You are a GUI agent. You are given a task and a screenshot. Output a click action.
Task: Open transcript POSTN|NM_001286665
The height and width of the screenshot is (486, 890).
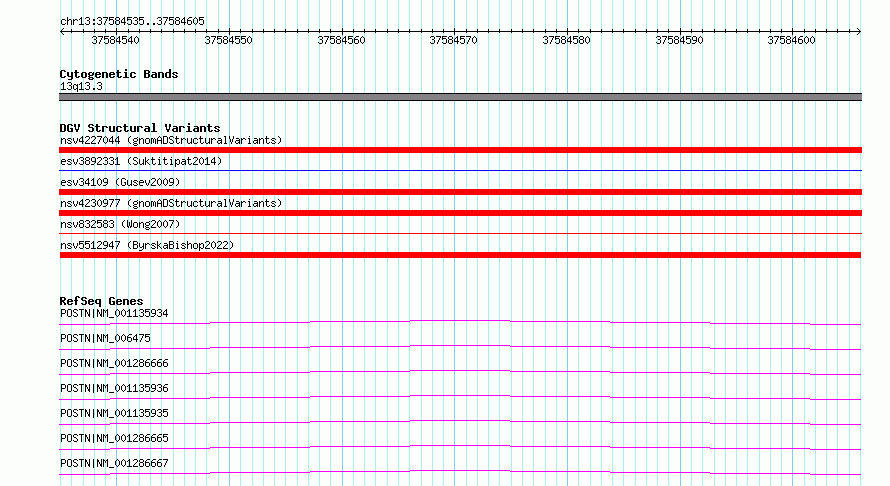pos(114,438)
